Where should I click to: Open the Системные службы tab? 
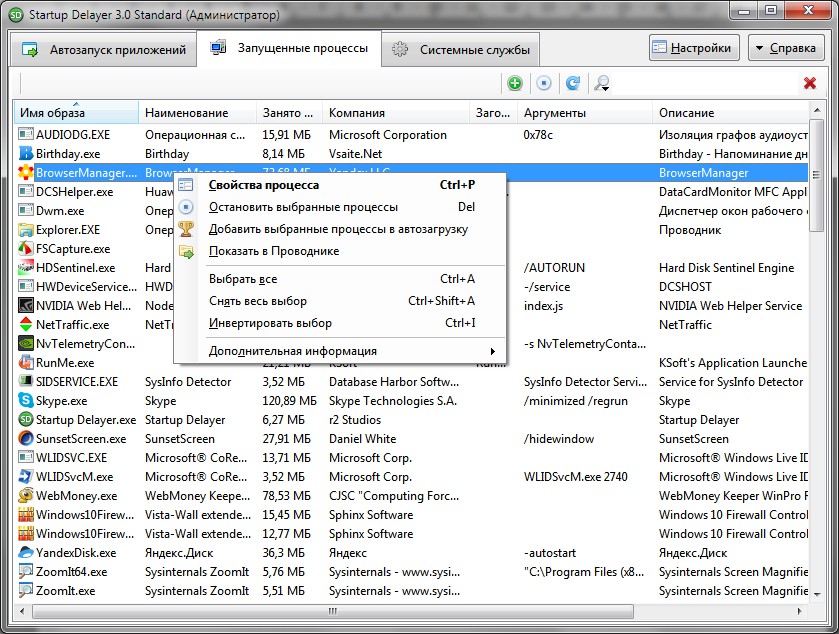(x=461, y=50)
